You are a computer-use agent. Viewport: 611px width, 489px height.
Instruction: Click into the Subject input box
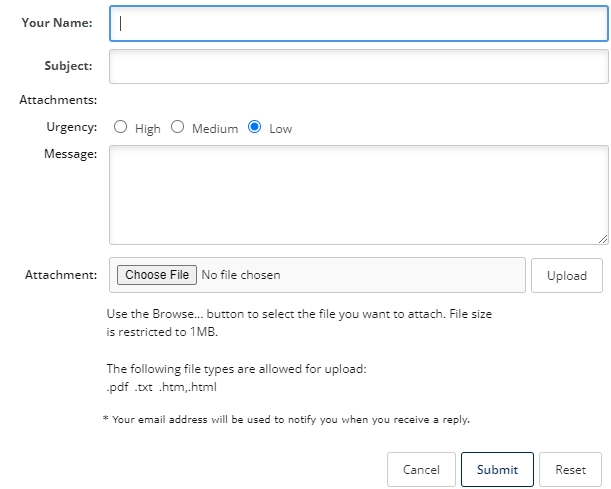[358, 66]
